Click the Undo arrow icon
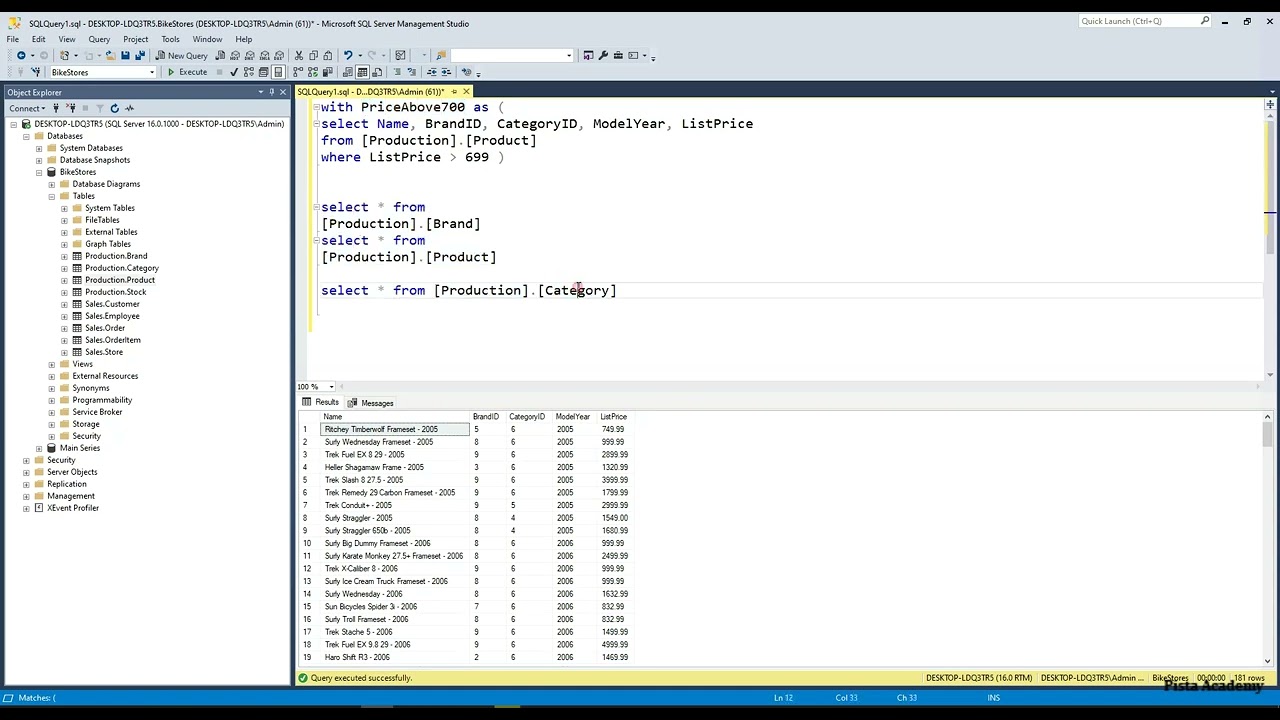This screenshot has height=720, width=1280. click(x=348, y=55)
